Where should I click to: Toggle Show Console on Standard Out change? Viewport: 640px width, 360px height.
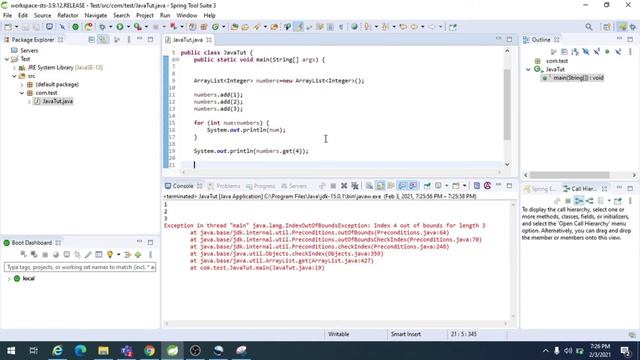402,186
